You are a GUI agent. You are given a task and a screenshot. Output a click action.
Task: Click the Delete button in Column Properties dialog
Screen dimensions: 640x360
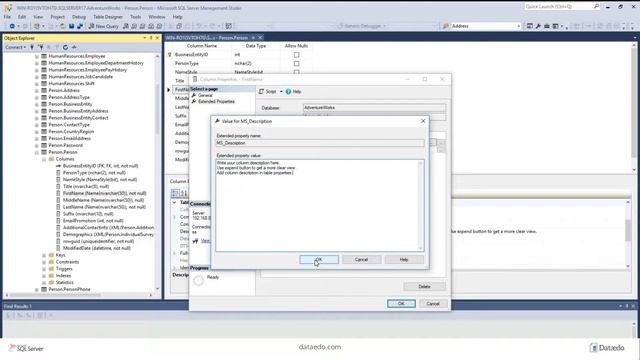(x=424, y=287)
